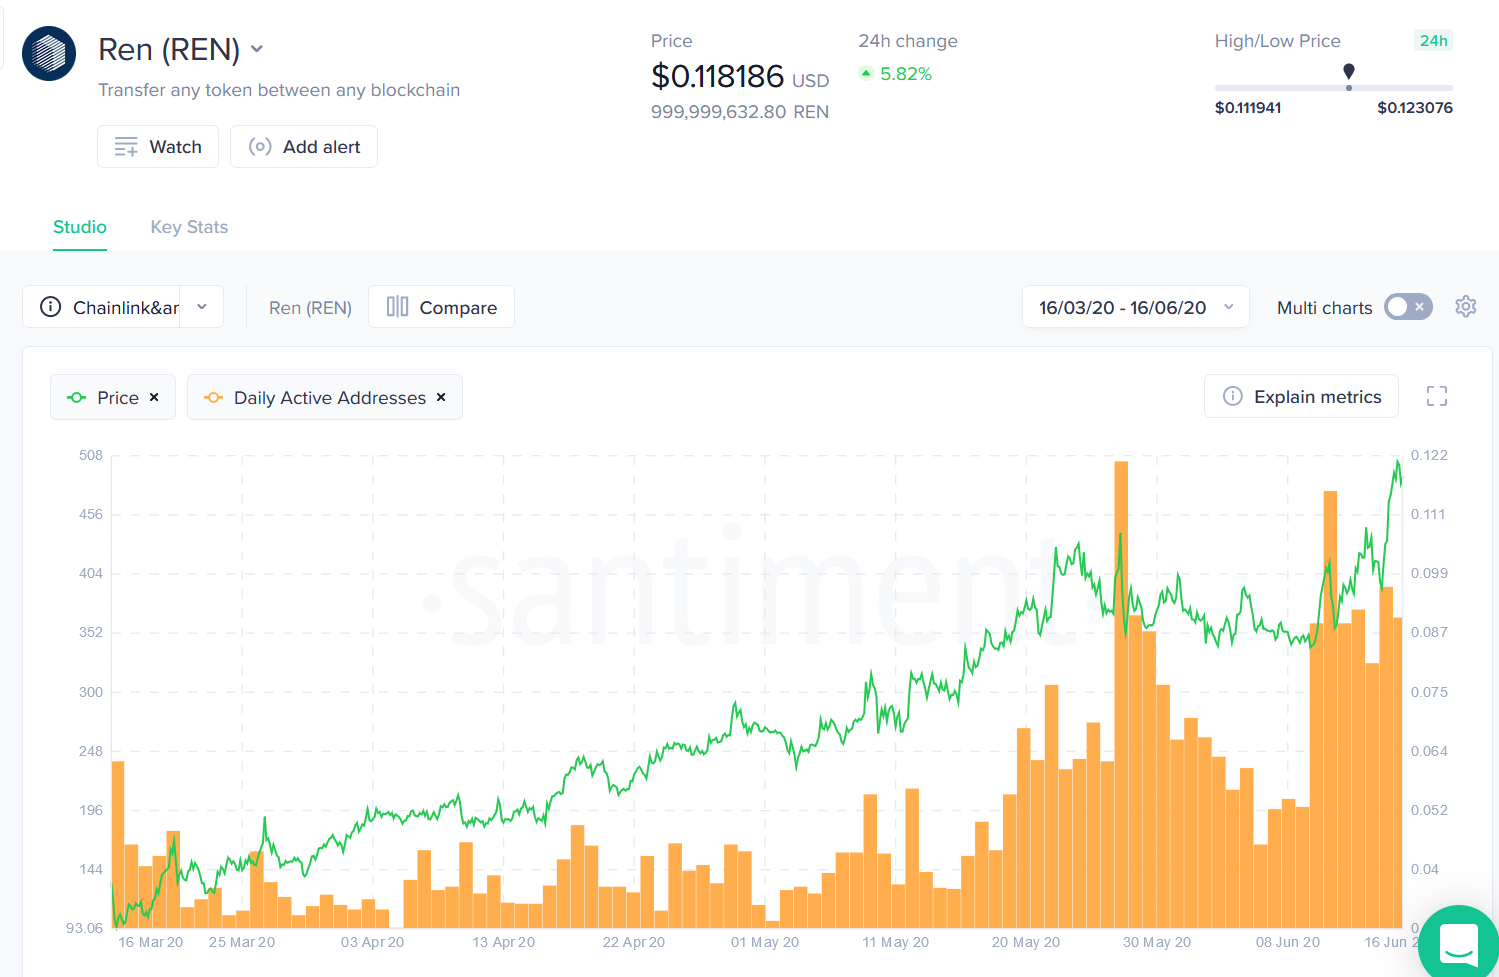Remove Daily Active Addresses metric with its X

(441, 397)
